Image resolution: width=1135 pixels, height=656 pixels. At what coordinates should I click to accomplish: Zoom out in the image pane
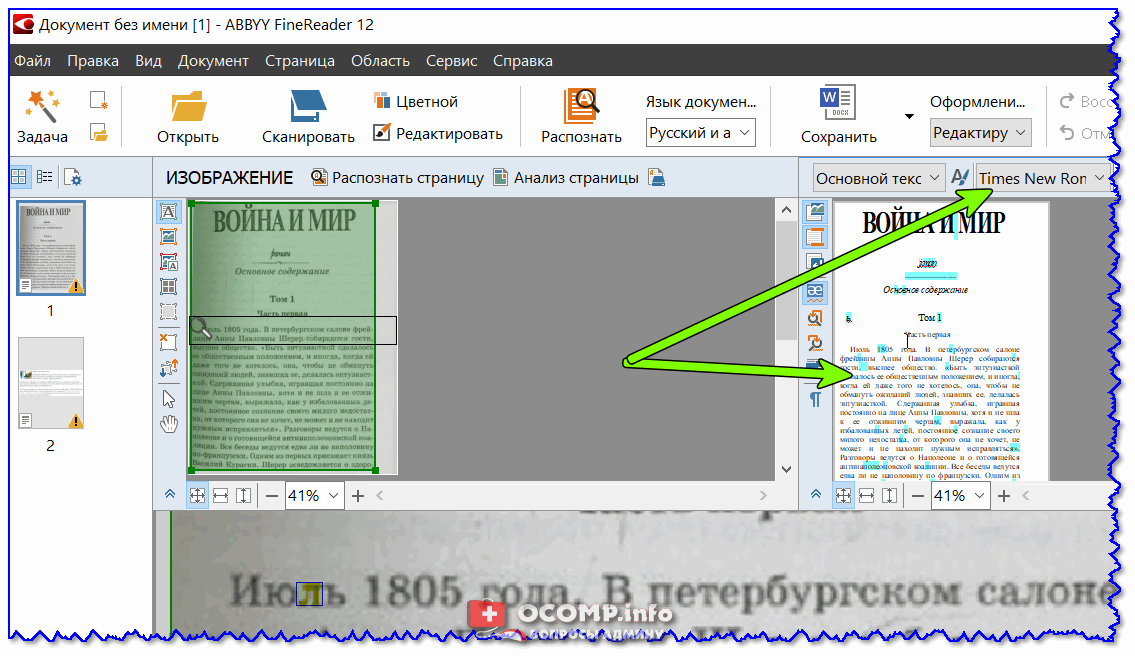tap(271, 496)
